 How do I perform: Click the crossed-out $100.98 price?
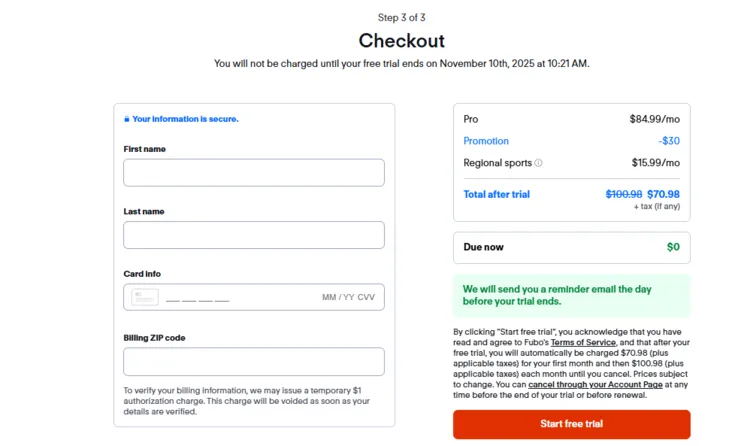pyautogui.click(x=625, y=194)
